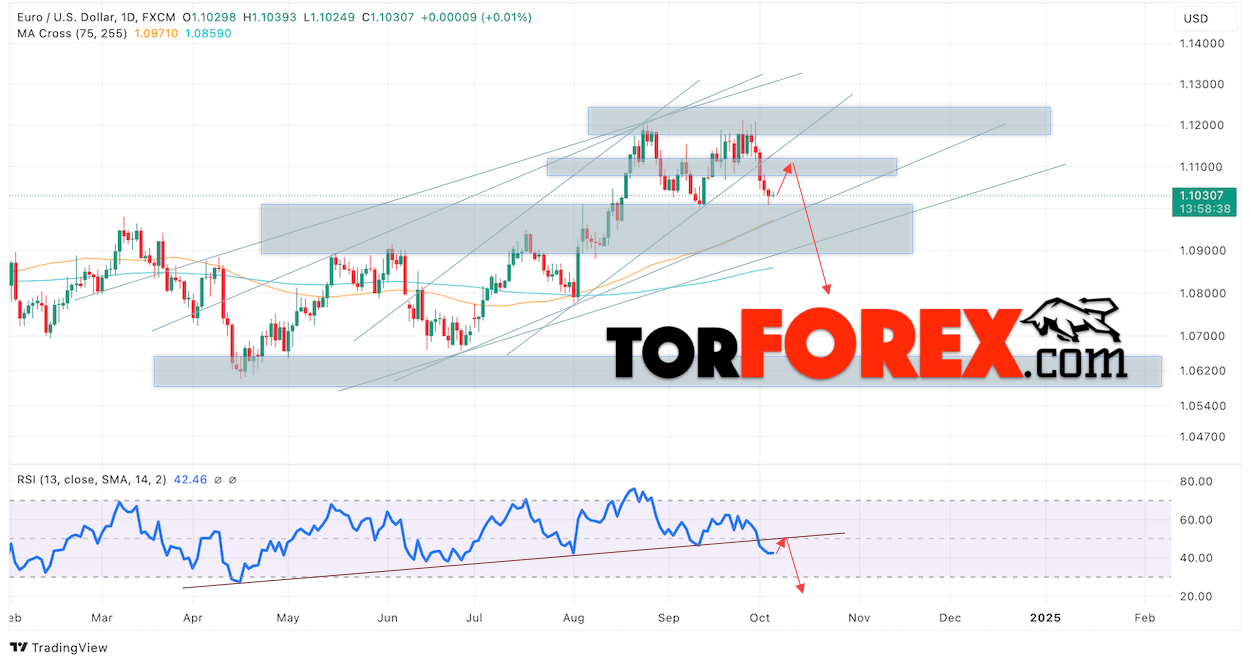Click the RSI value 42.46
The height and width of the screenshot is (664, 1251).
[x=190, y=480]
